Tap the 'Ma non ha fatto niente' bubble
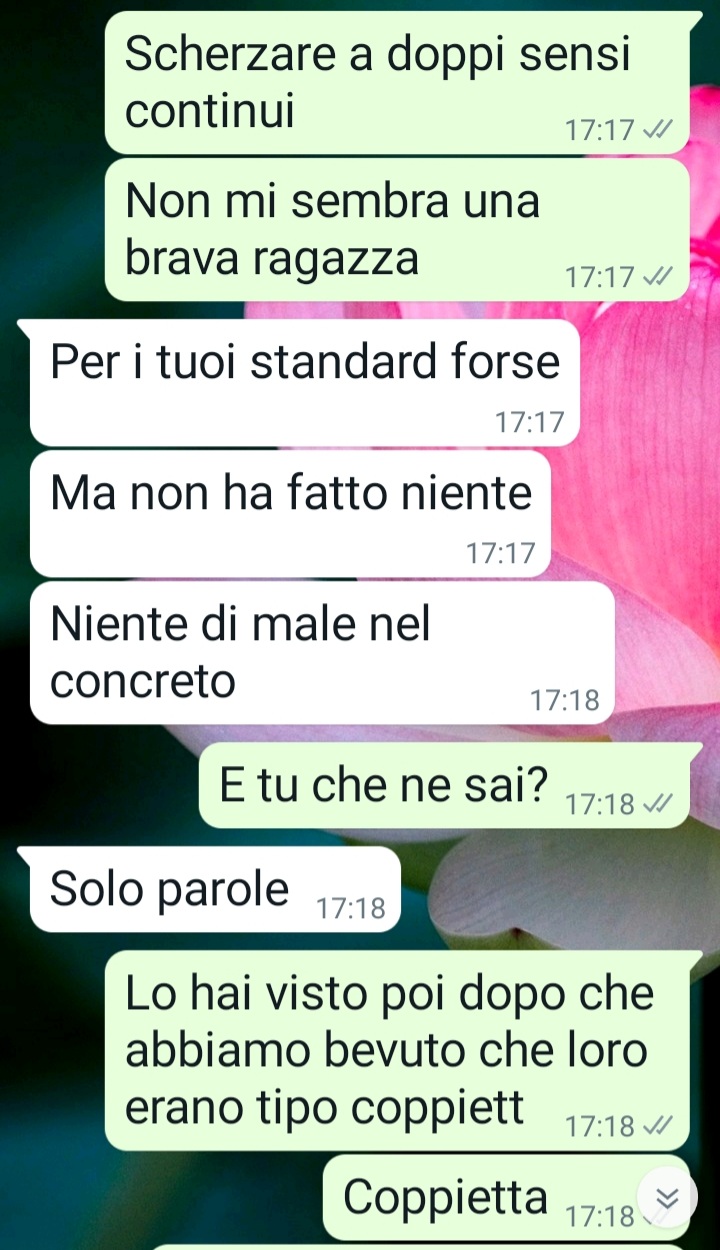Viewport: 720px width, 1250px height. [290, 514]
